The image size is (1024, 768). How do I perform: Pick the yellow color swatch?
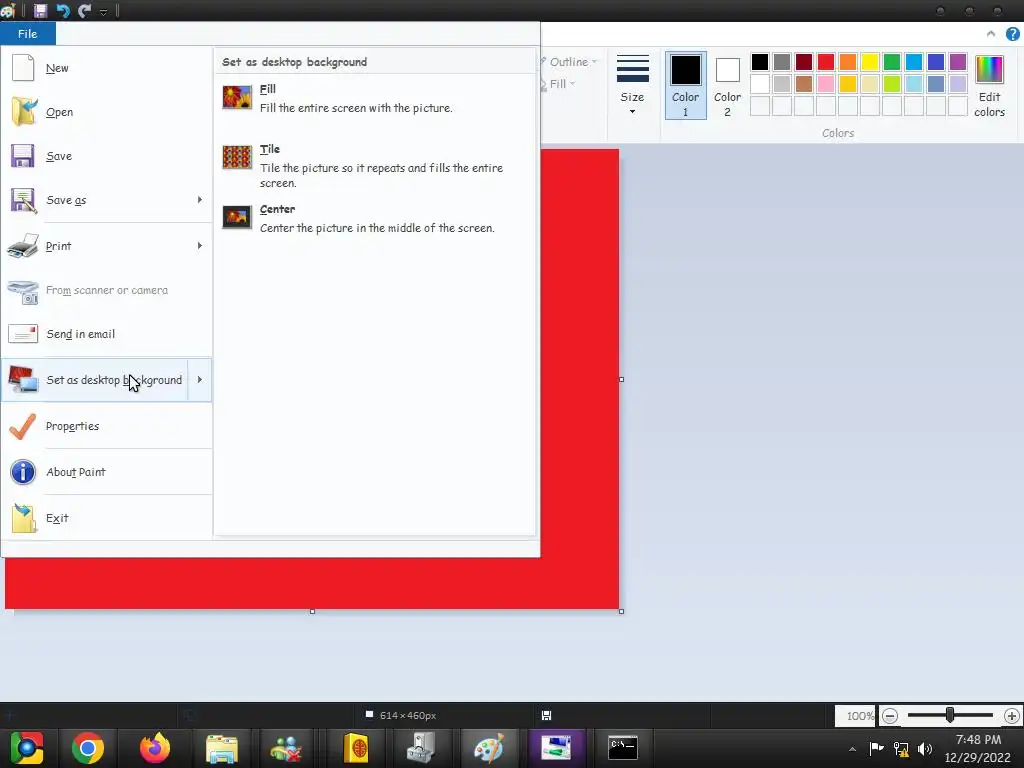click(869, 62)
